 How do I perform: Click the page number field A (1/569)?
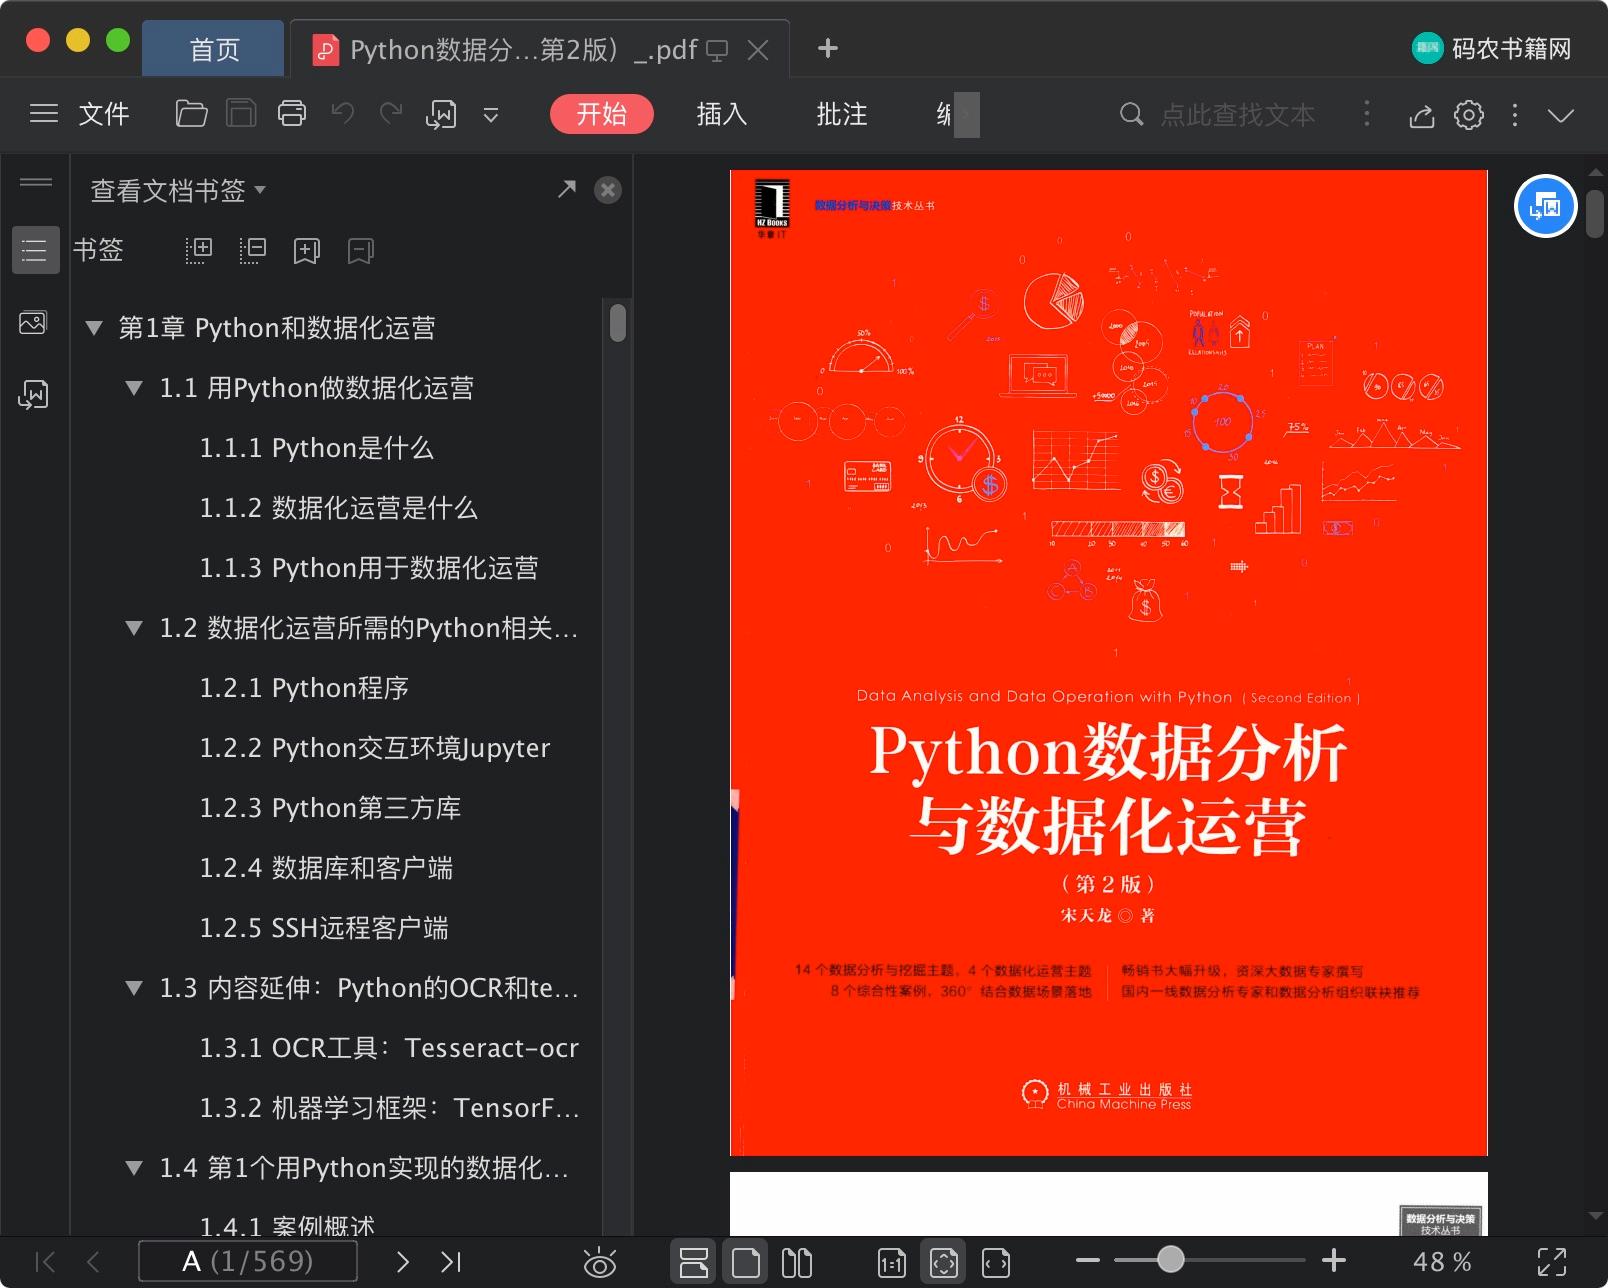[x=247, y=1261]
